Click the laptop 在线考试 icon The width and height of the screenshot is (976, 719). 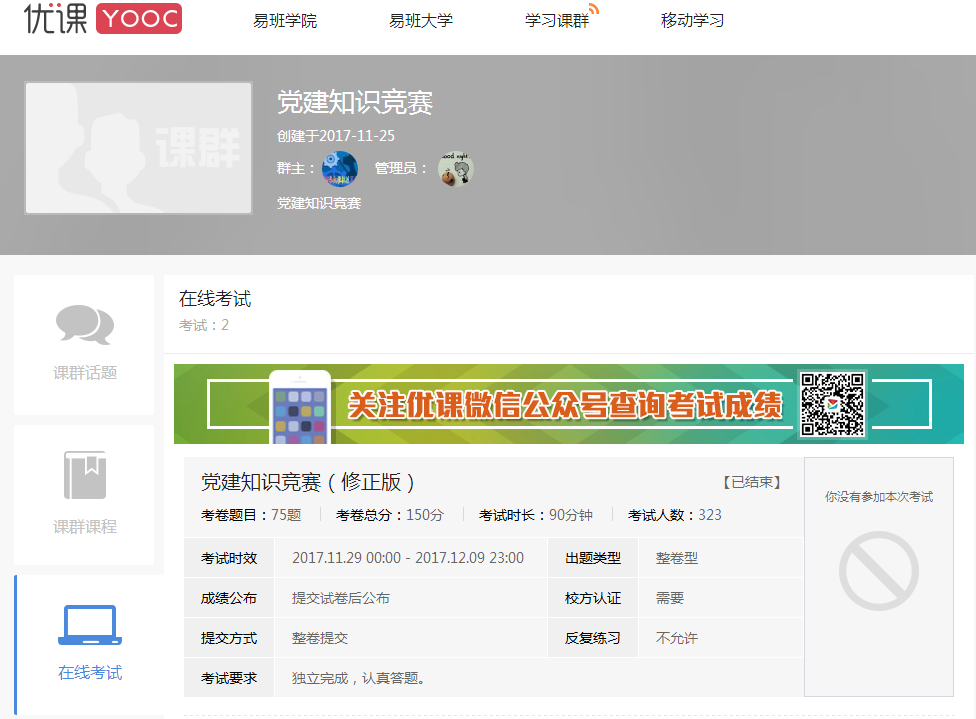(90, 625)
